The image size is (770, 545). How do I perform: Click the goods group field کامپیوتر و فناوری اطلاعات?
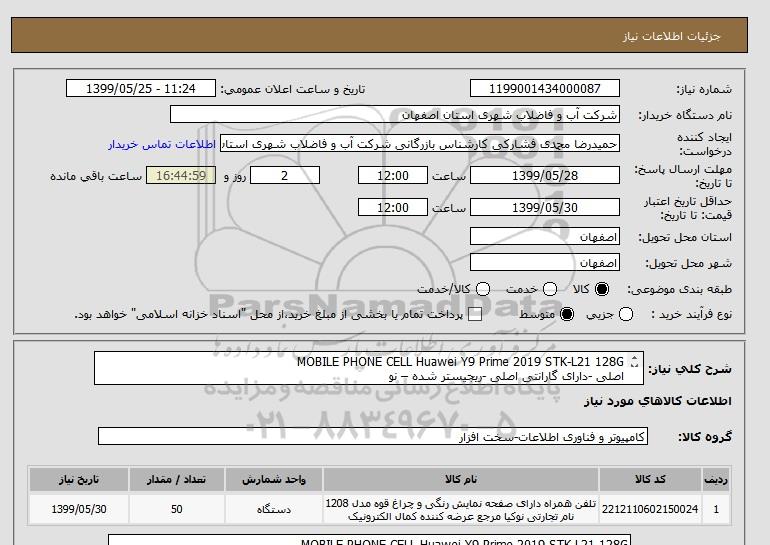pos(373,436)
